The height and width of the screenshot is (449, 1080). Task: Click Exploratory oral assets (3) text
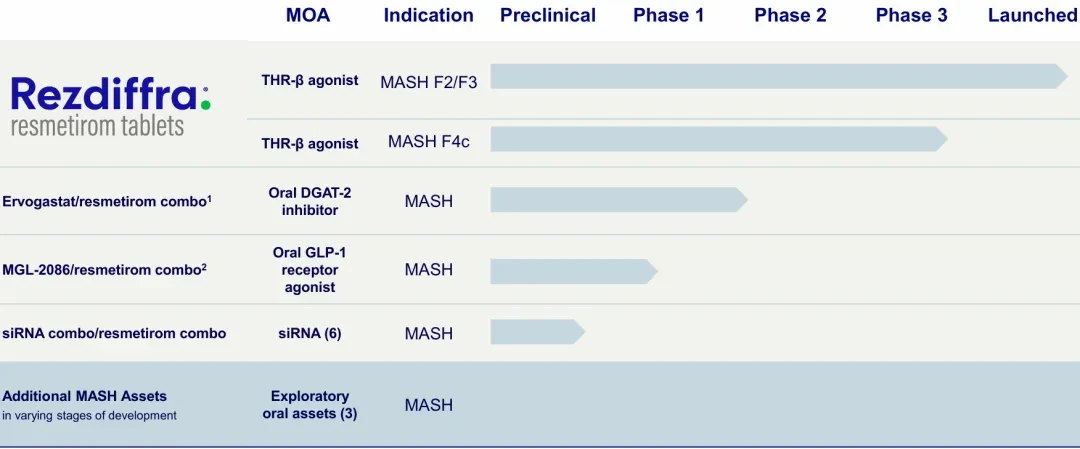[x=310, y=406]
